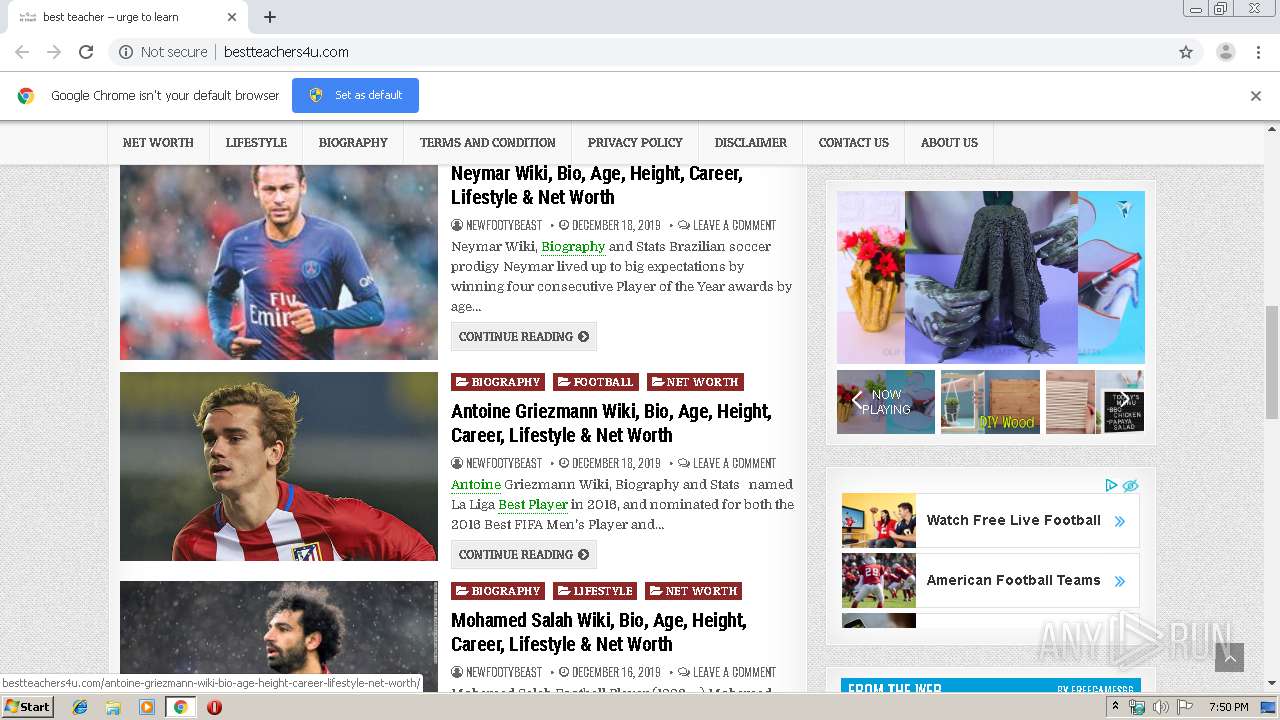Viewport: 1280px width, 720px height.
Task: Open DISCLAIMER menu item
Action: click(750, 143)
